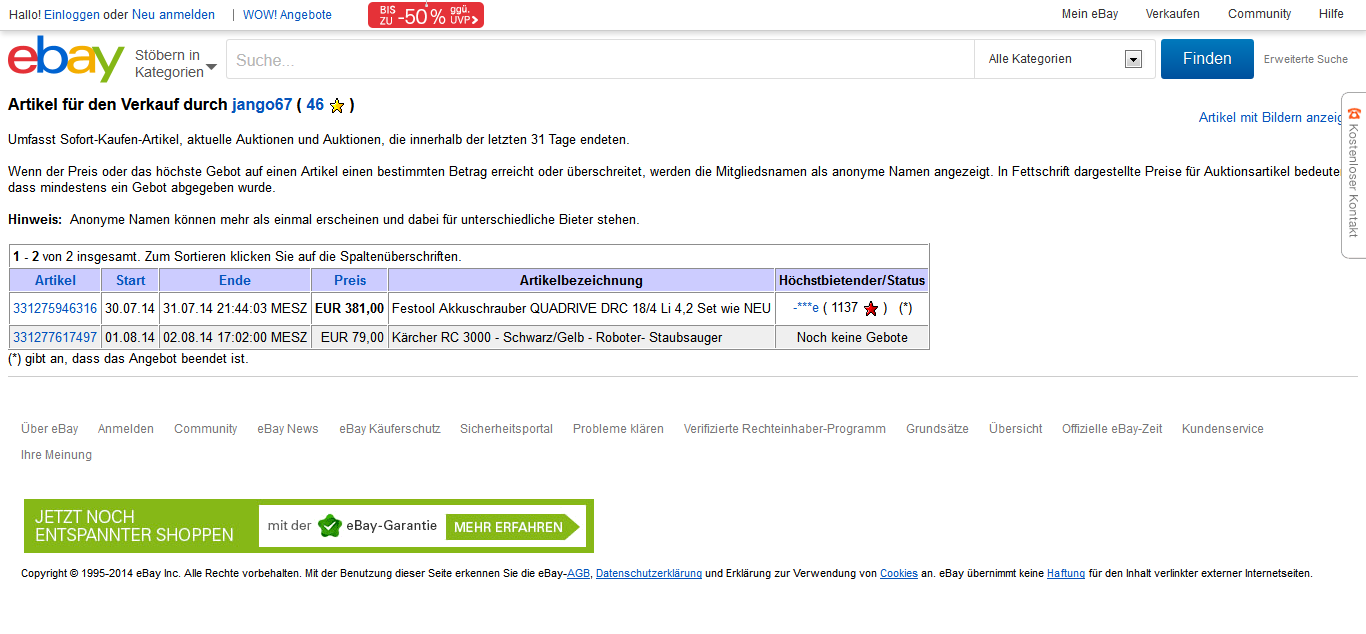Click Artikelbezeichnung column header
The image size is (1366, 634).
[x=581, y=280]
